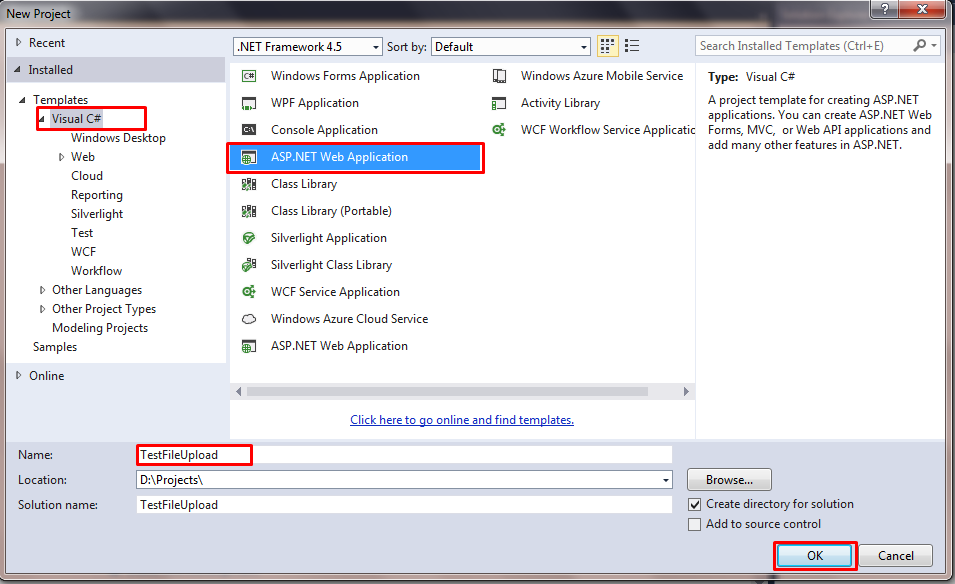Viewport: 955px width, 584px height.
Task: Select Silverlight template category
Action: (97, 214)
